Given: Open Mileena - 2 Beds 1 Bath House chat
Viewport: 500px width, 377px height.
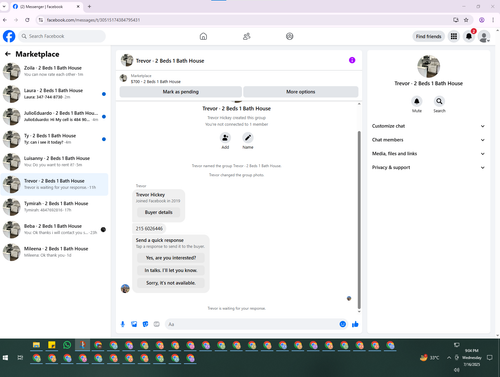Looking at the screenshot, I should point(55,252).
